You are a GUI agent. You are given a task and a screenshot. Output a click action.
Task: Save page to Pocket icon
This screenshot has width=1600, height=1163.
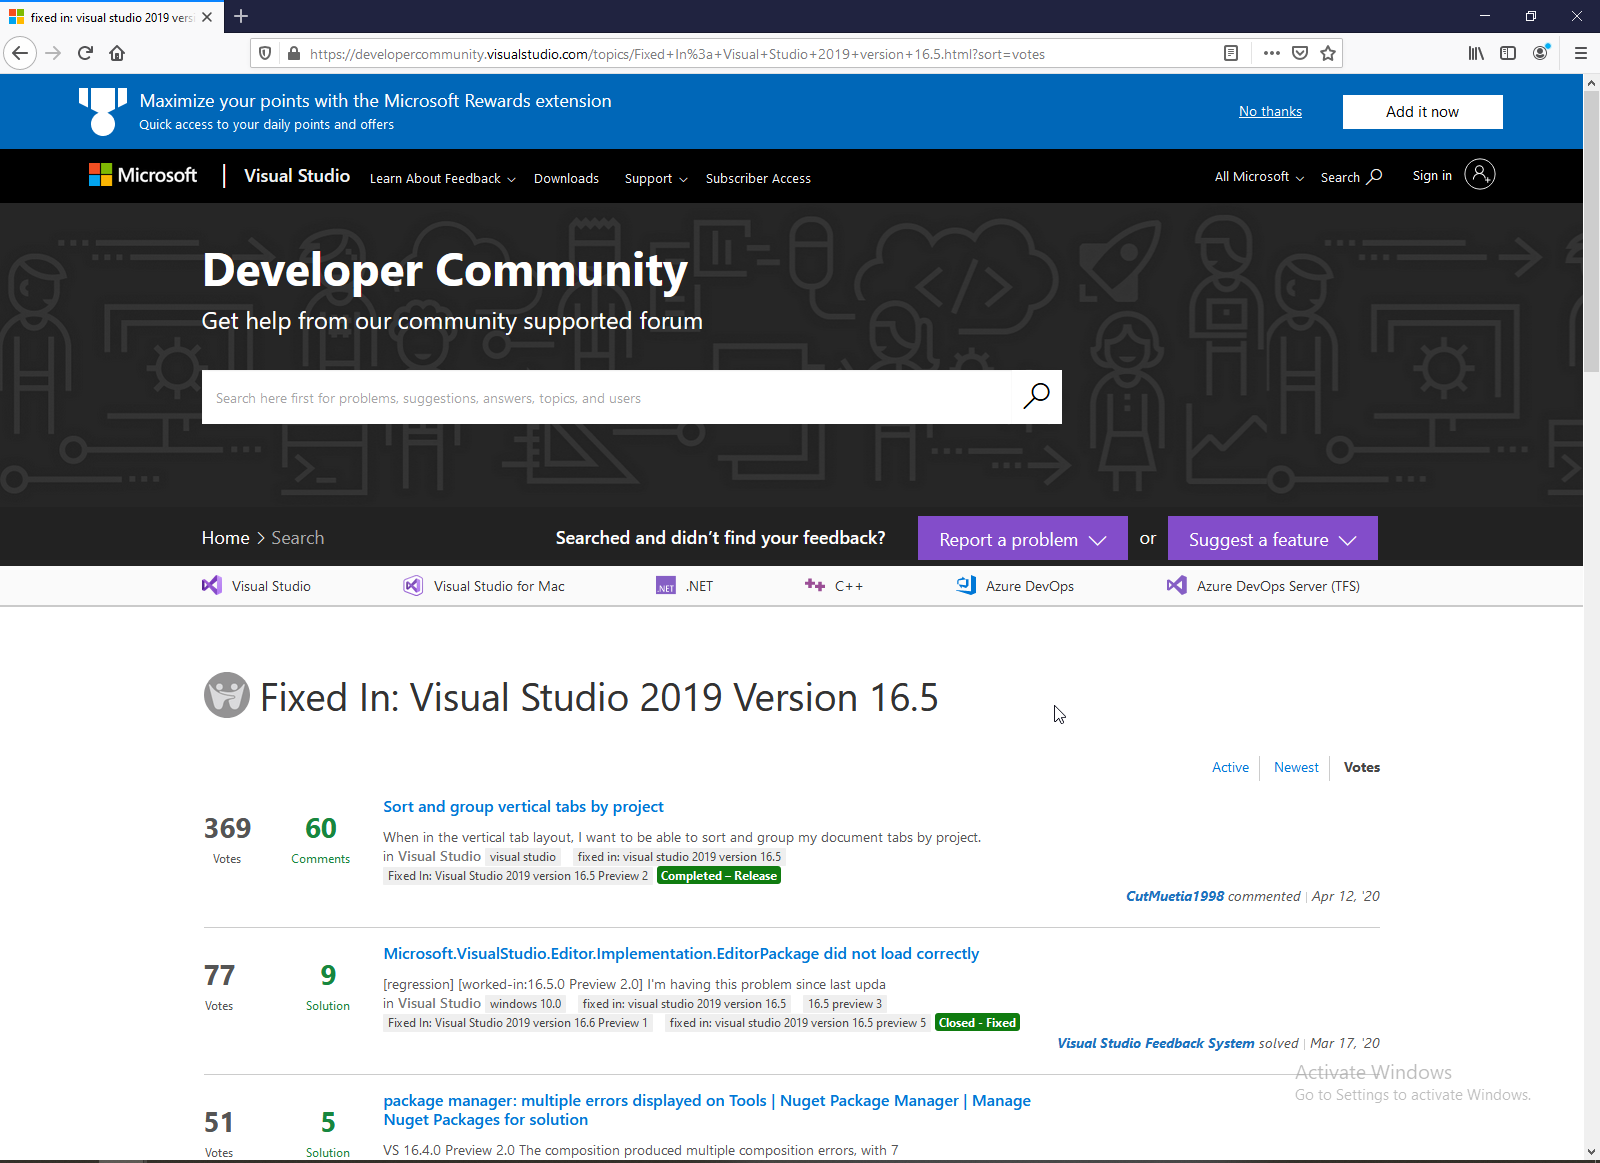(1300, 53)
